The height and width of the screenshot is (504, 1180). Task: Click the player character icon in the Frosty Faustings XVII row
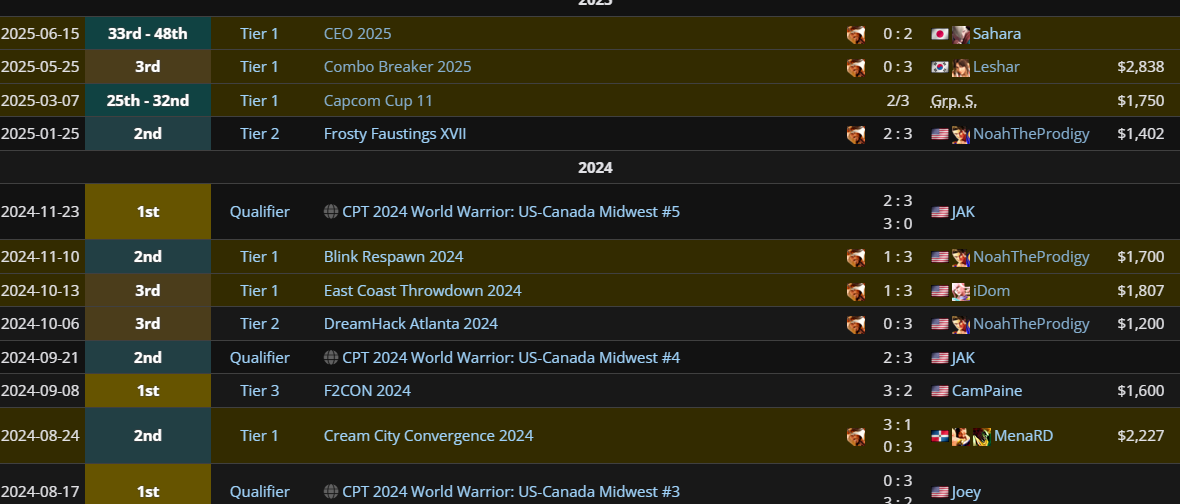point(856,134)
